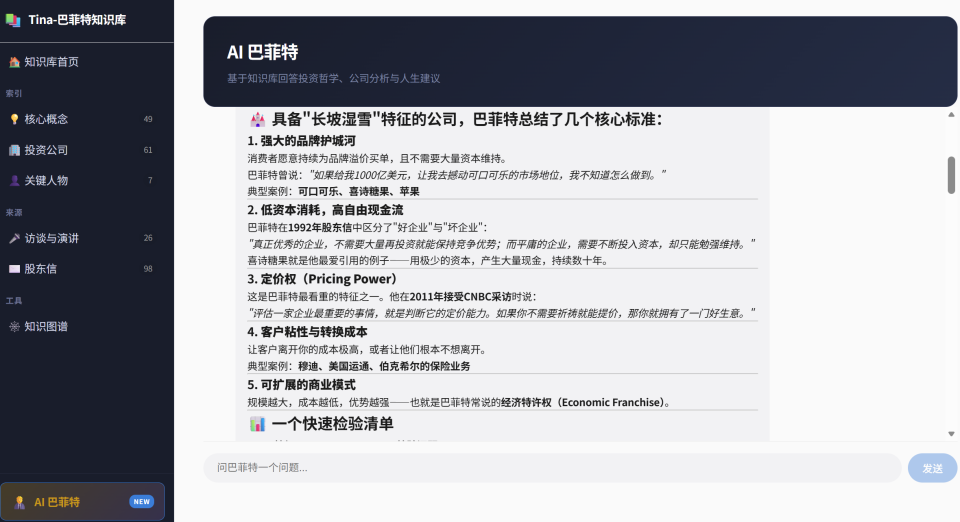Click the quote starting 评估一家企业最重要的事情
Screen dimensions: 960x522
[501, 313]
